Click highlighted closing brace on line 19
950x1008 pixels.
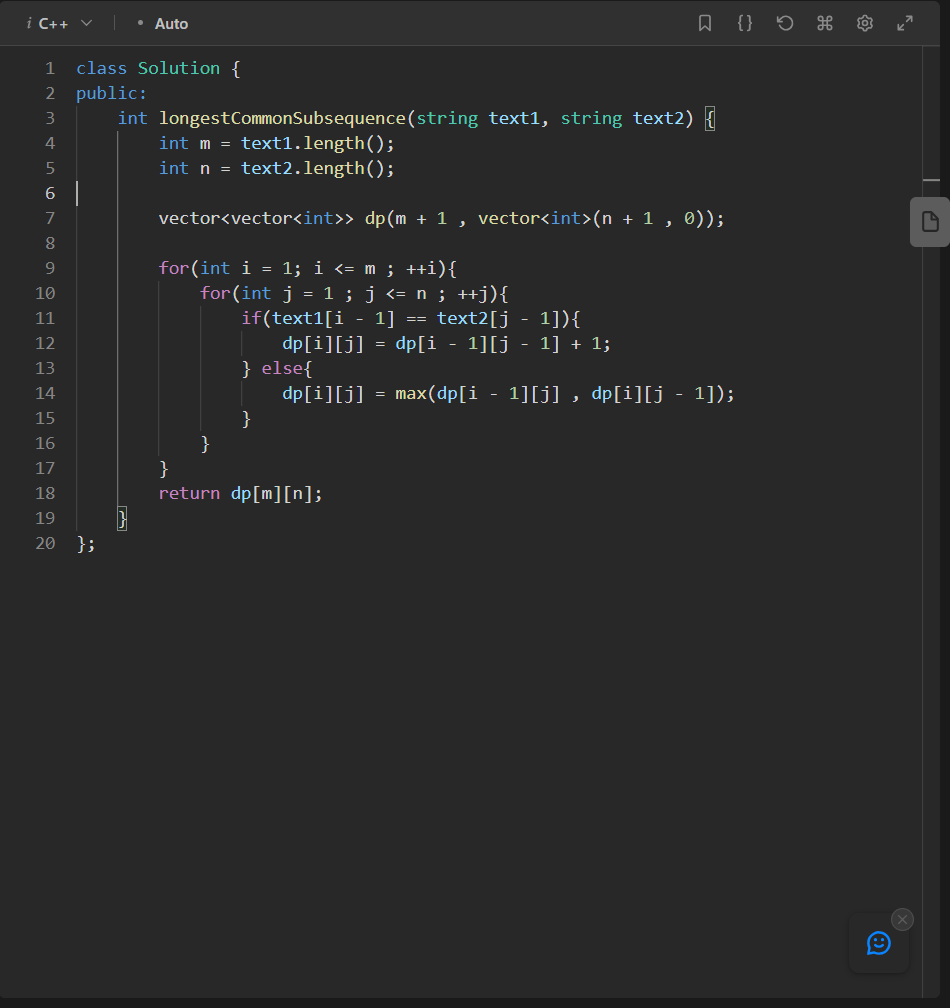(x=122, y=518)
